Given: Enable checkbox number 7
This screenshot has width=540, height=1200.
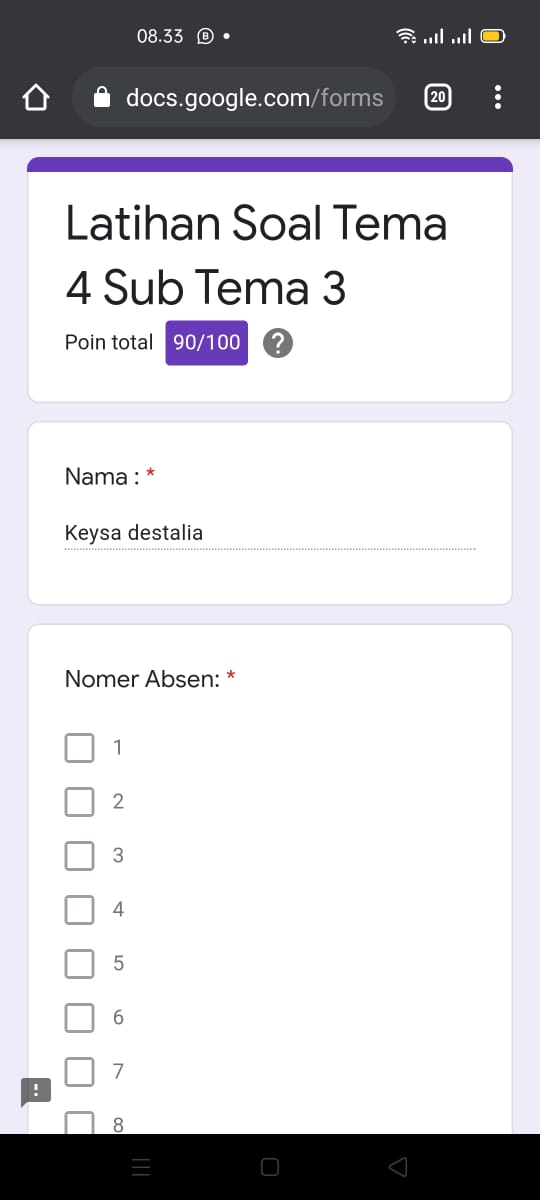Looking at the screenshot, I should click(x=80, y=1071).
